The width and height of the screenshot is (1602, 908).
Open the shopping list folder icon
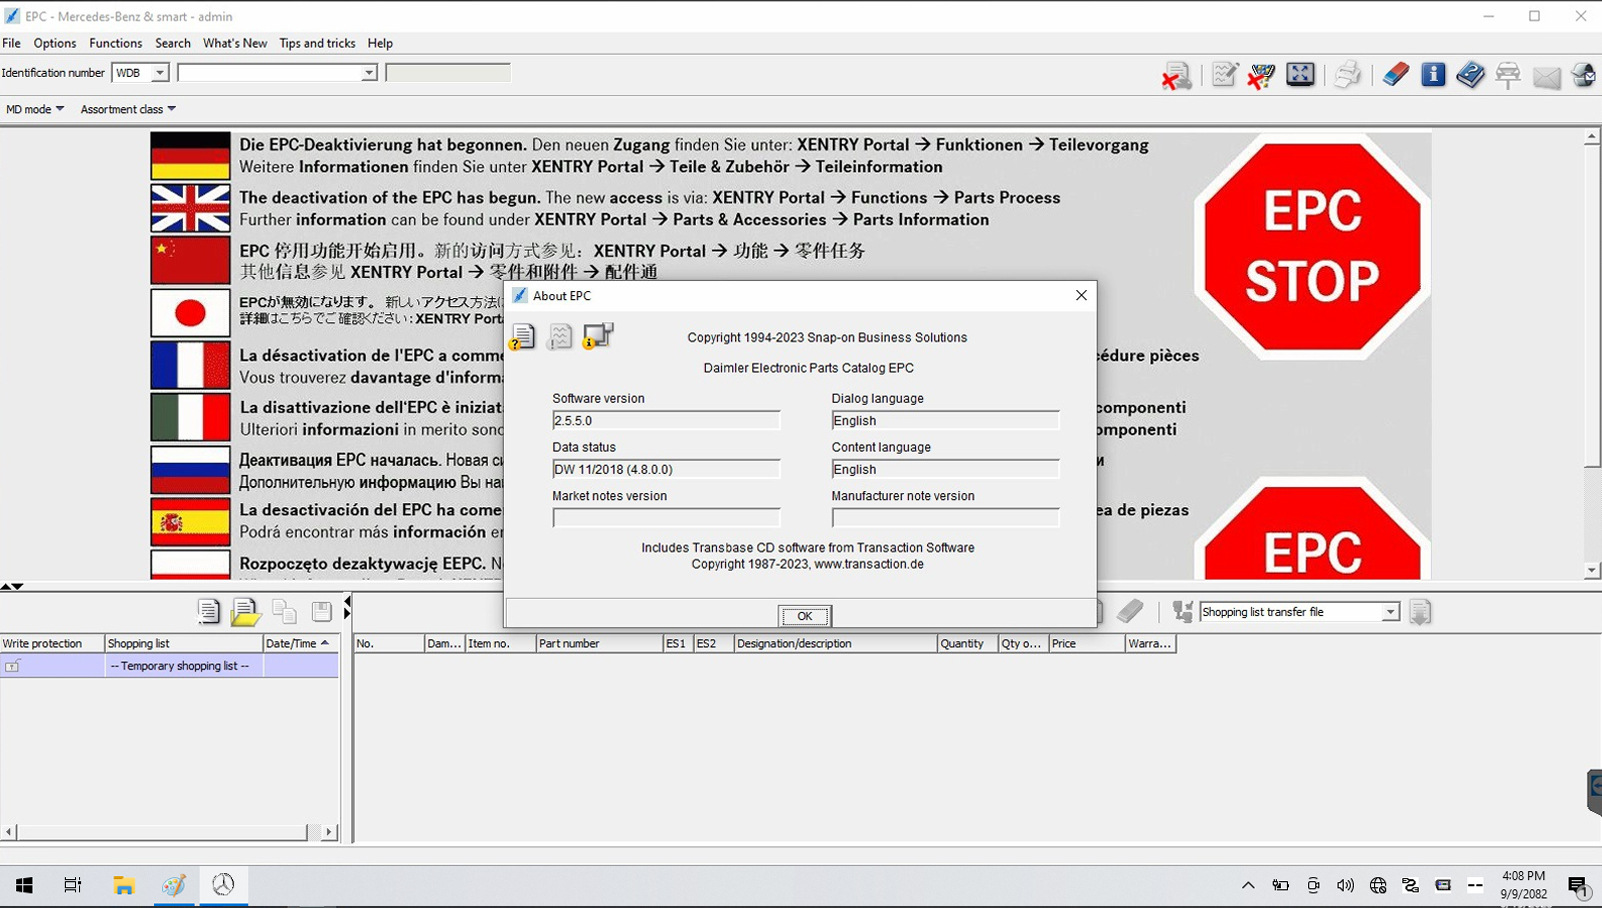[x=245, y=611]
